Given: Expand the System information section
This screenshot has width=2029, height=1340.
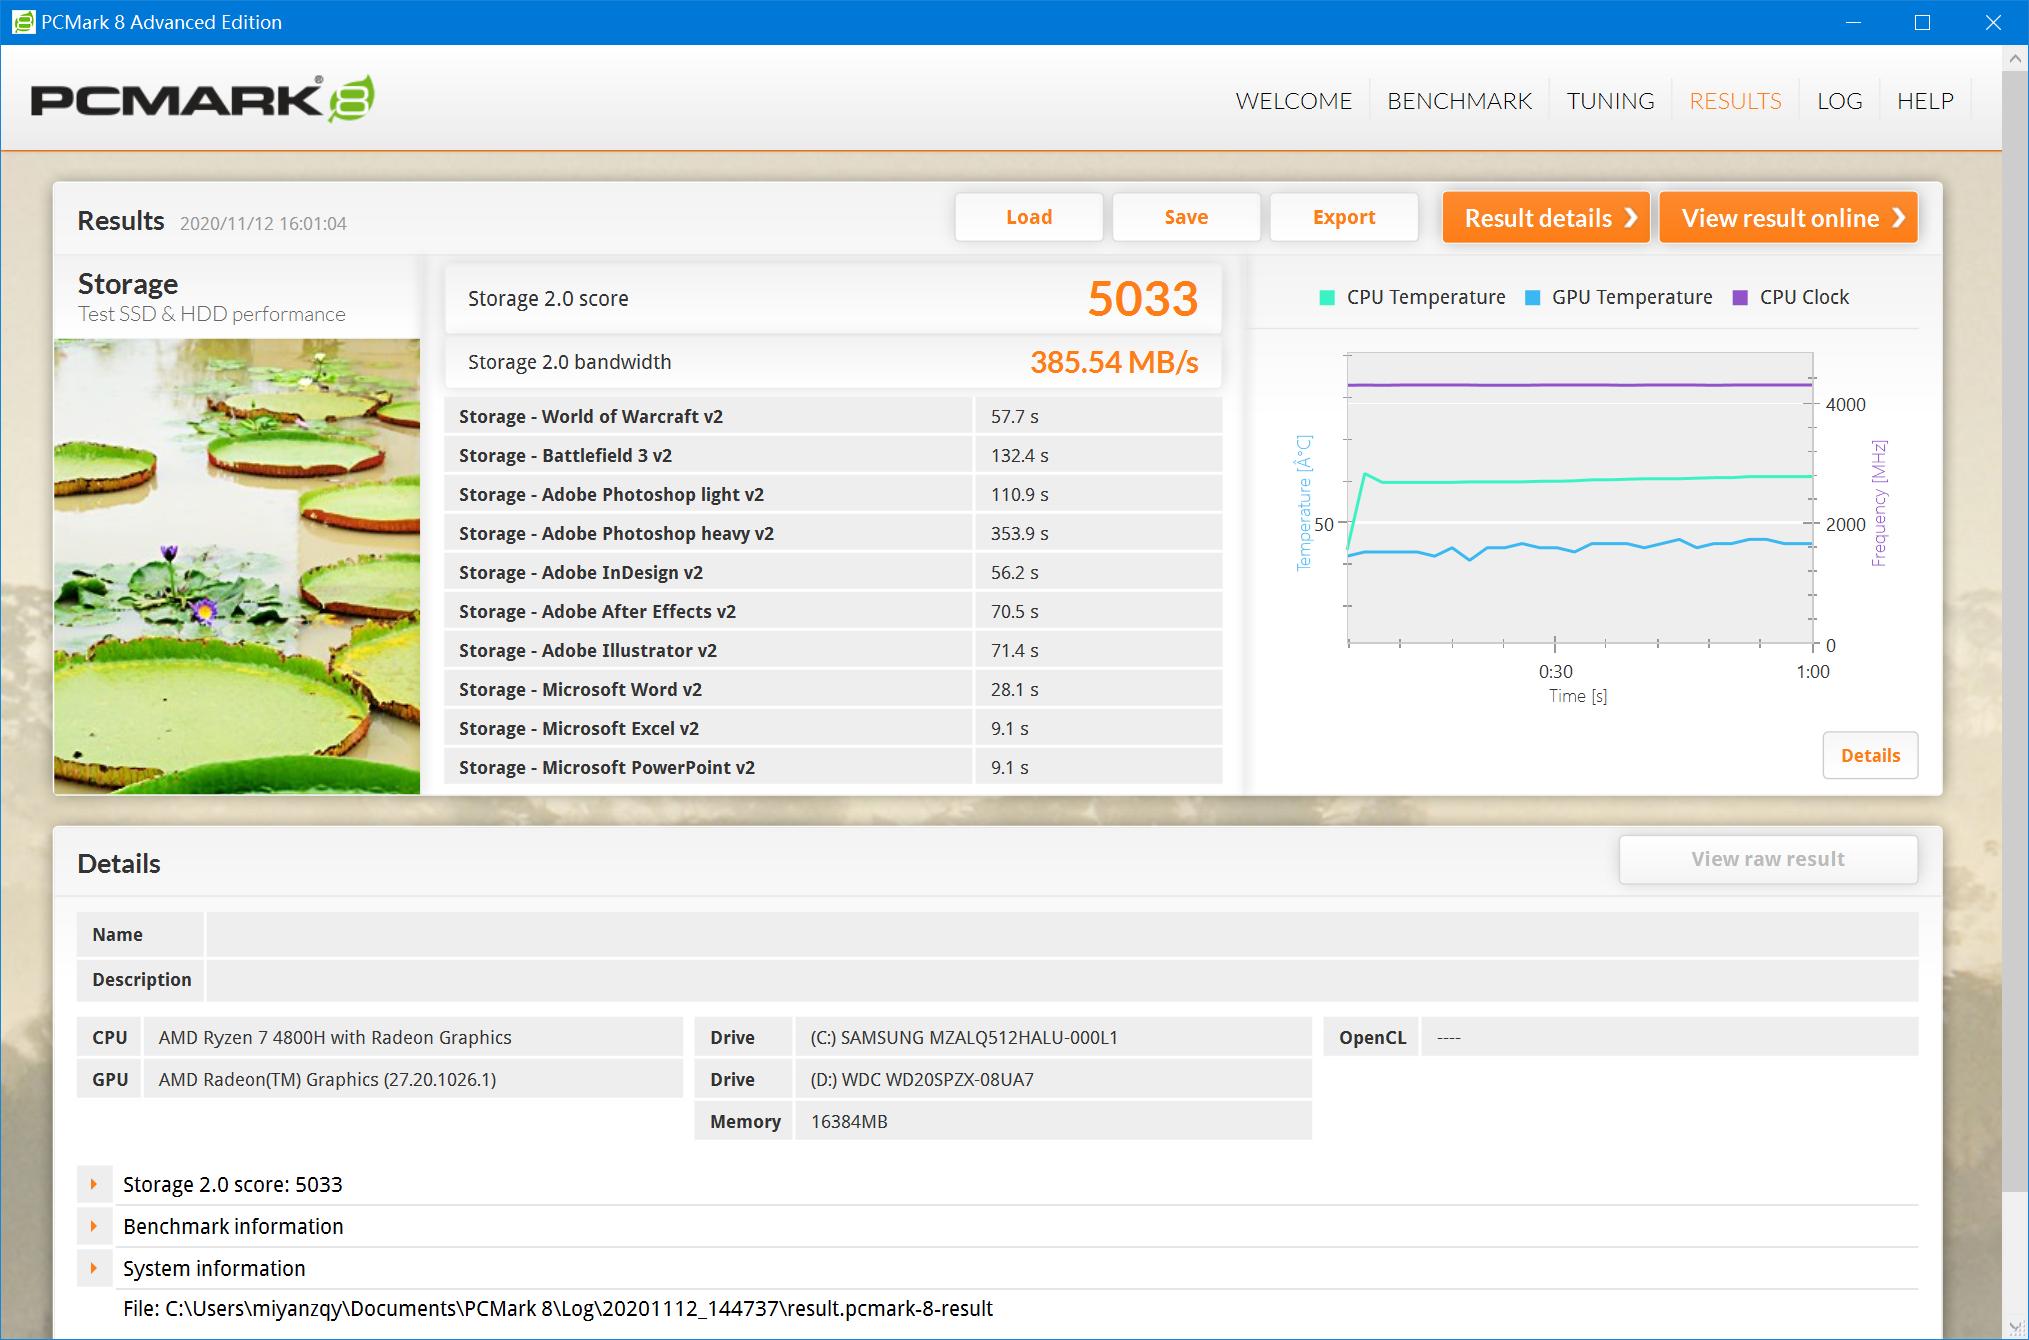Looking at the screenshot, I should 94,1268.
